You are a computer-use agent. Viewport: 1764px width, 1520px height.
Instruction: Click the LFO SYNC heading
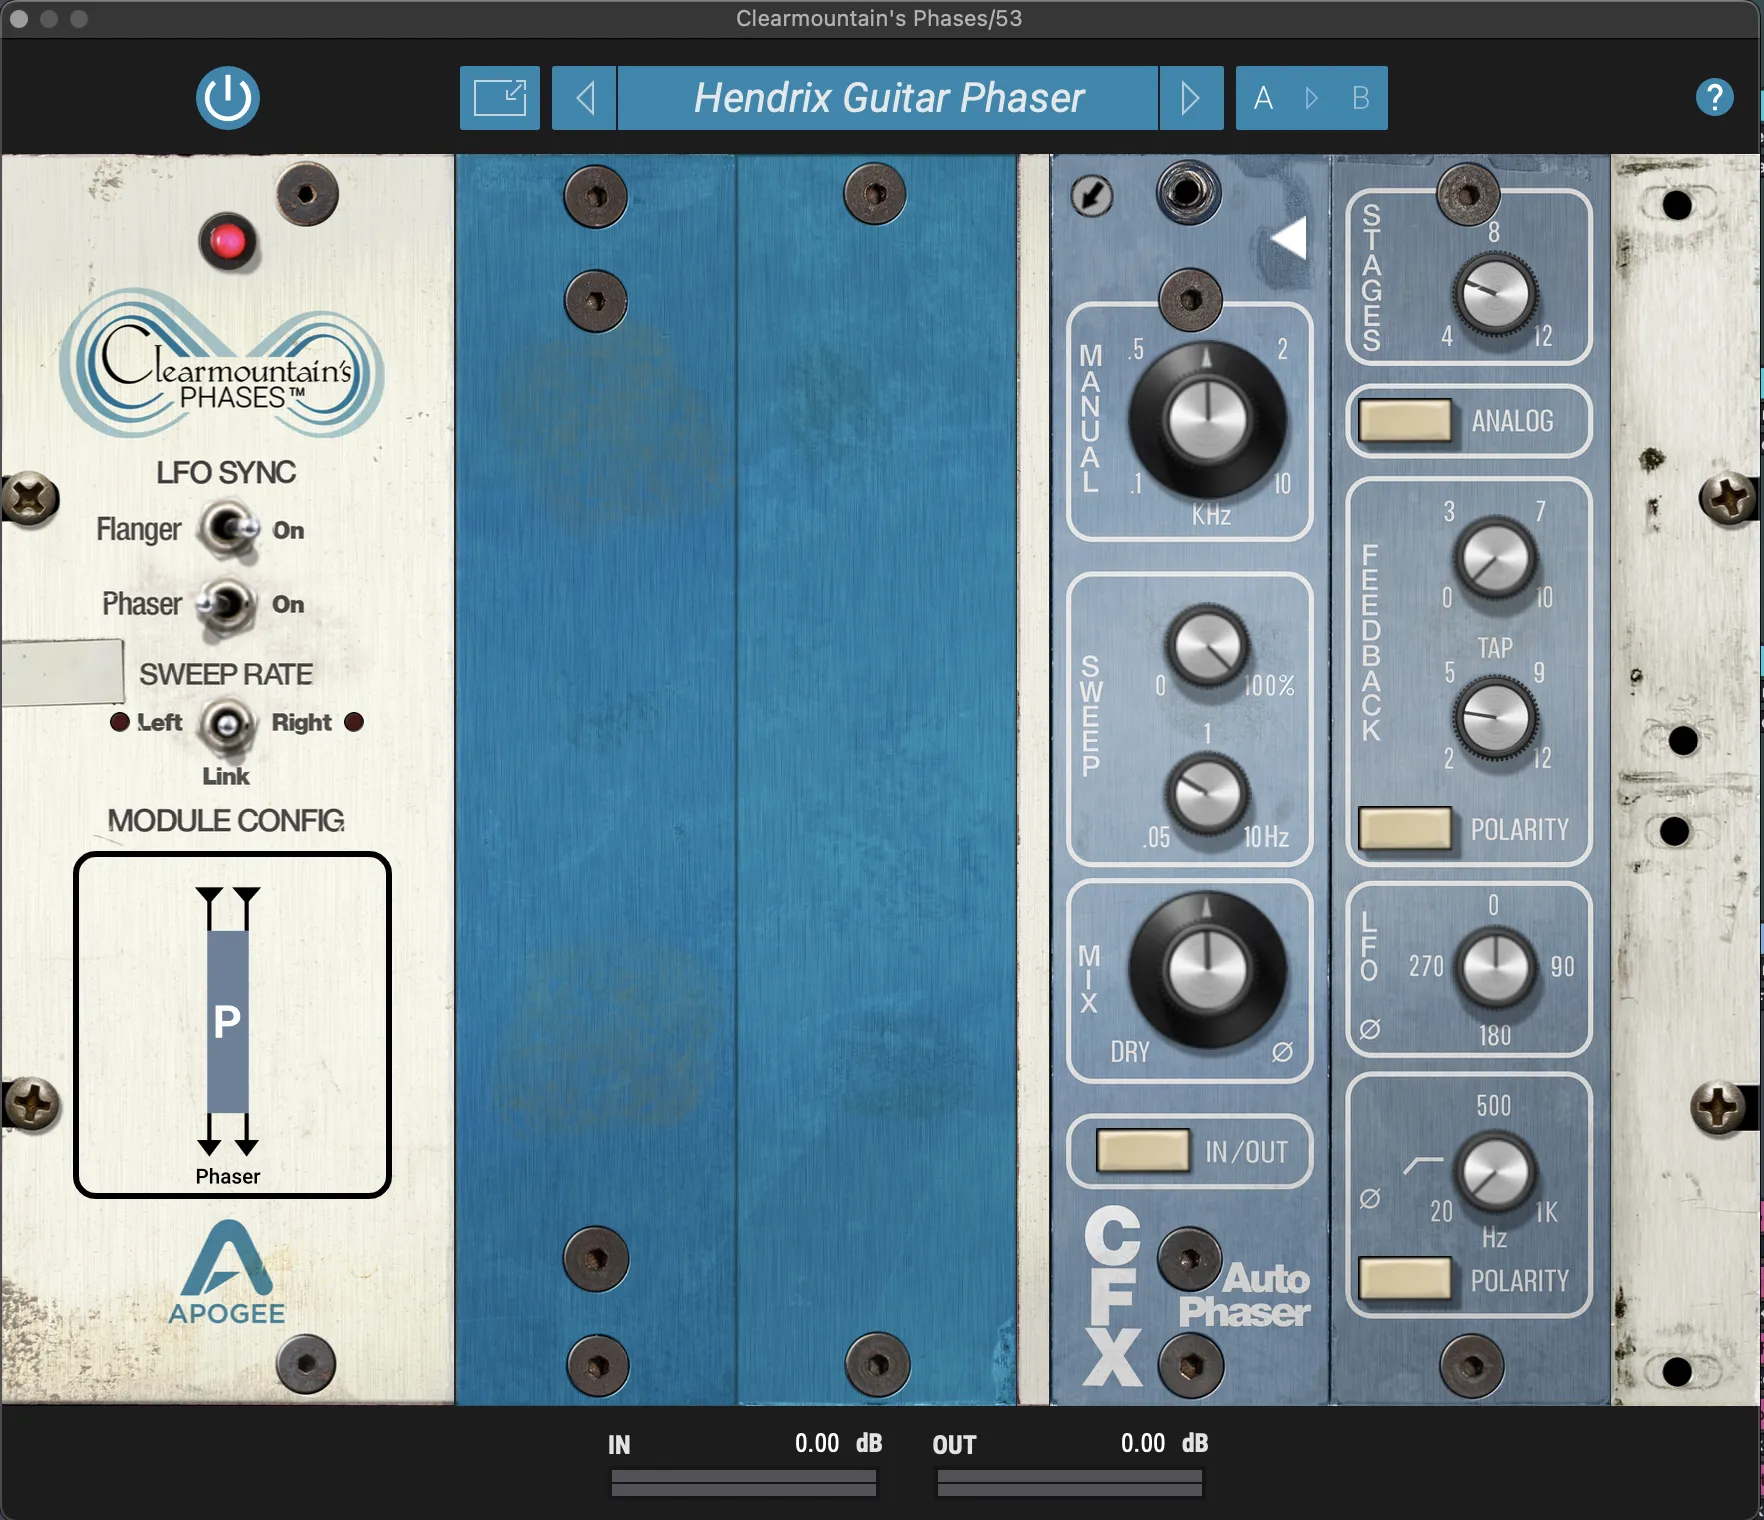point(226,472)
